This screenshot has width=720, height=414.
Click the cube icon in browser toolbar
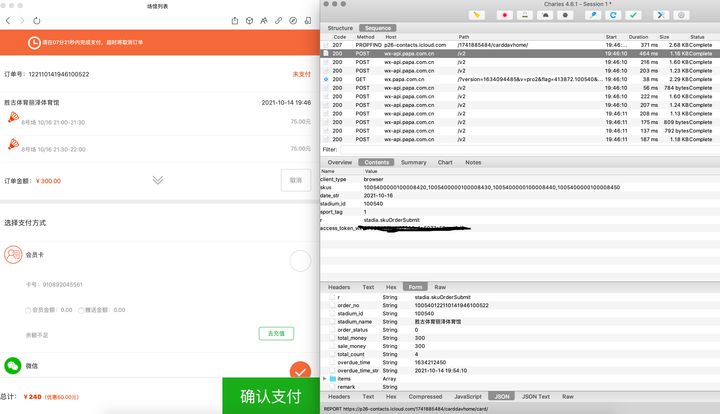coord(249,21)
